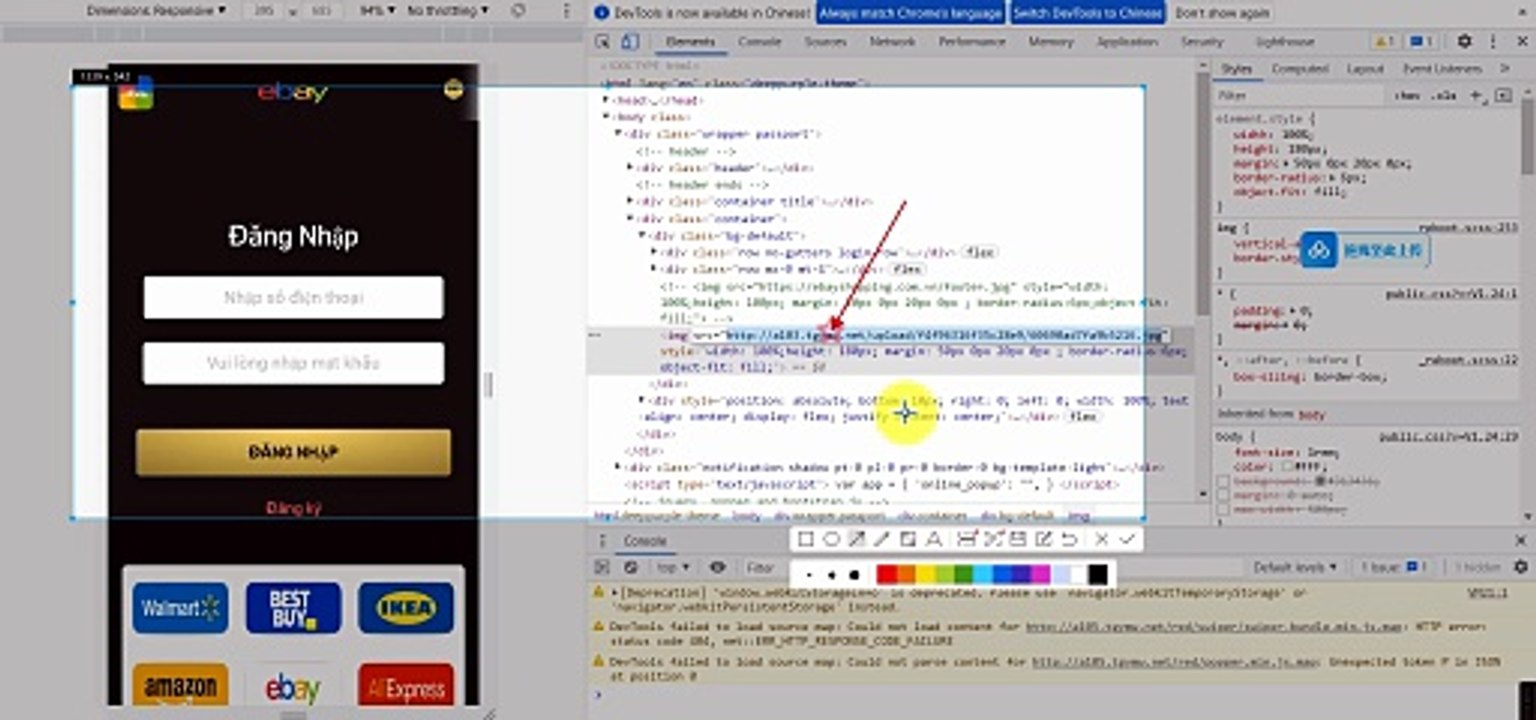This screenshot has height=720, width=1536.
Task: Click the colorful eBay app icon in page header
Action: click(135, 92)
